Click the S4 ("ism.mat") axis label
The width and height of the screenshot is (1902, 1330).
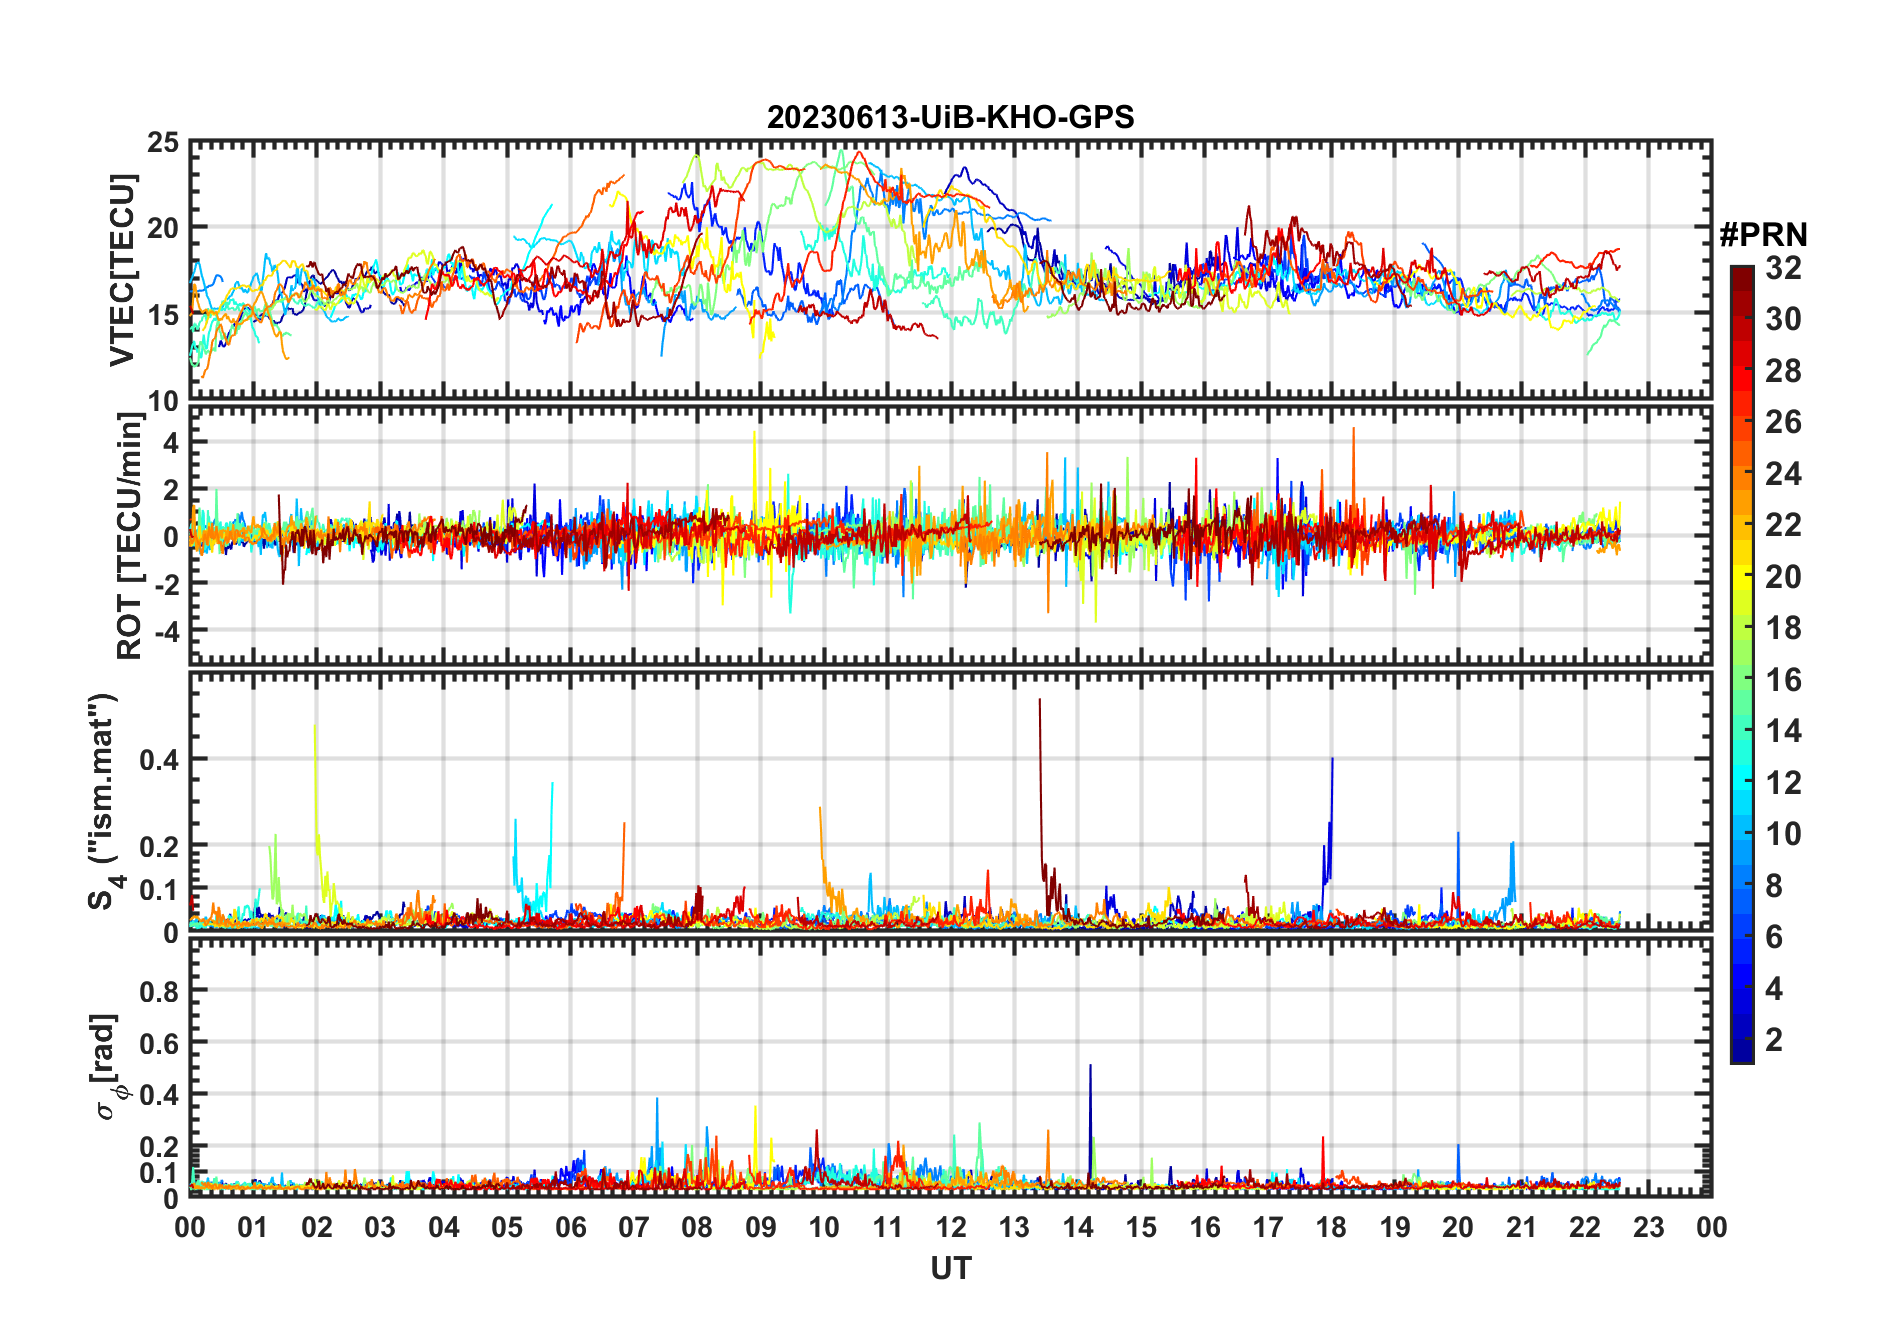coord(105,801)
